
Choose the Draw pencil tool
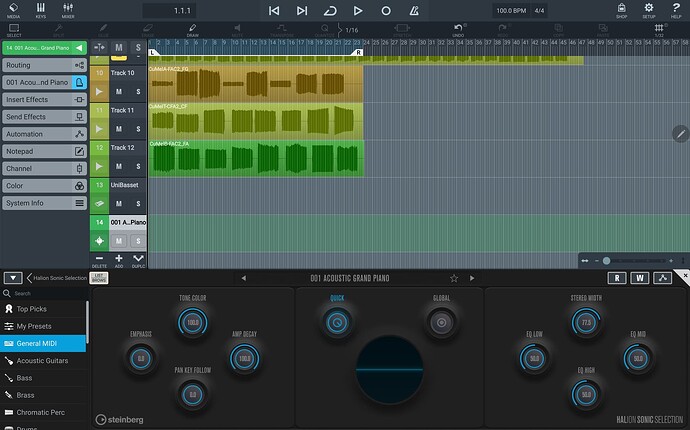coord(192,30)
